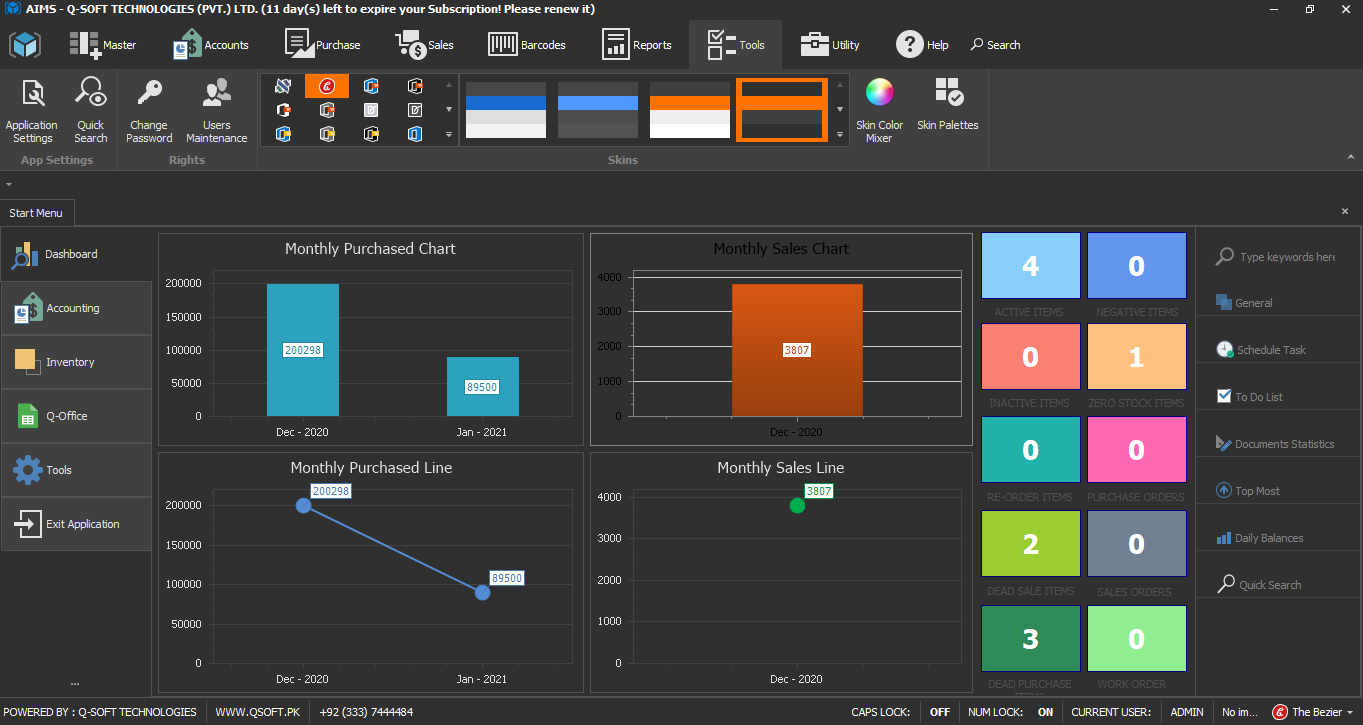Open the Help ribbon tab
The width and height of the screenshot is (1363, 725).
click(x=922, y=45)
